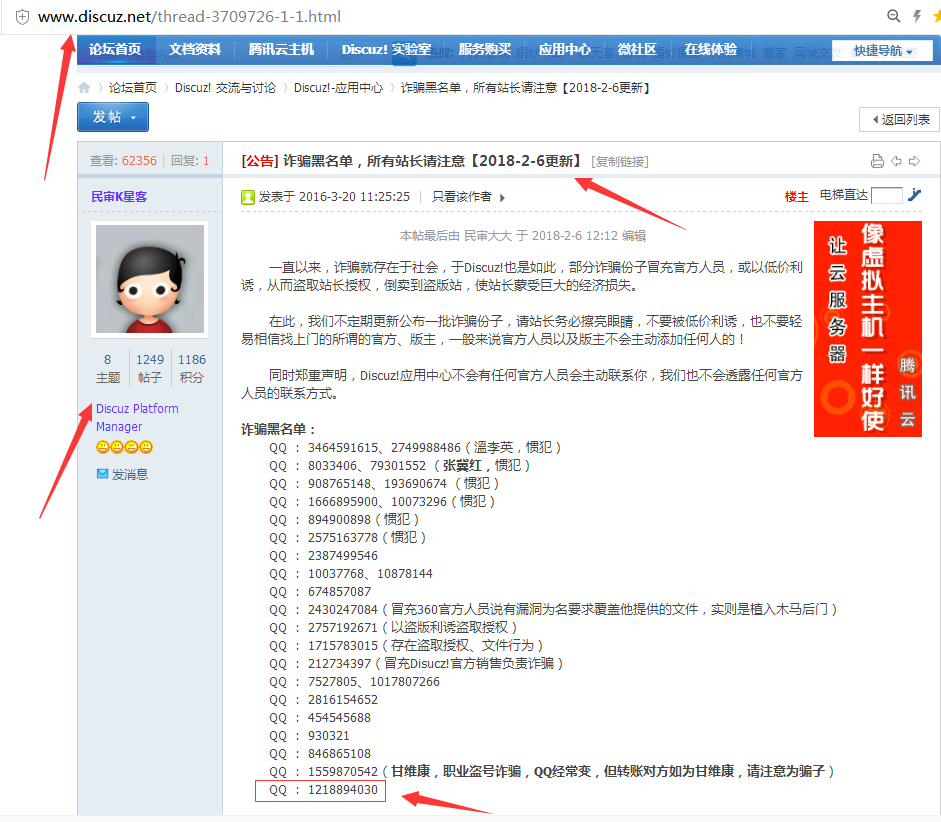Open the 腾讯云主机 navigation tab
This screenshot has width=941, height=822.
281,49
